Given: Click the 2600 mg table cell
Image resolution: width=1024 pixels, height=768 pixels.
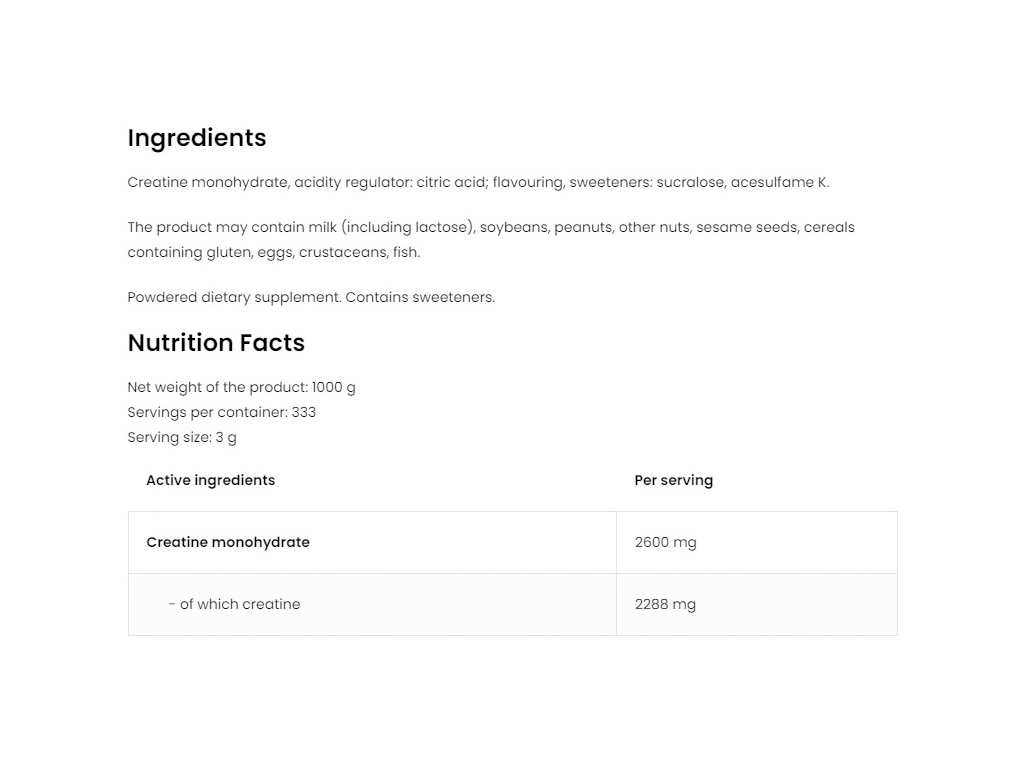Looking at the screenshot, I should (x=665, y=542).
